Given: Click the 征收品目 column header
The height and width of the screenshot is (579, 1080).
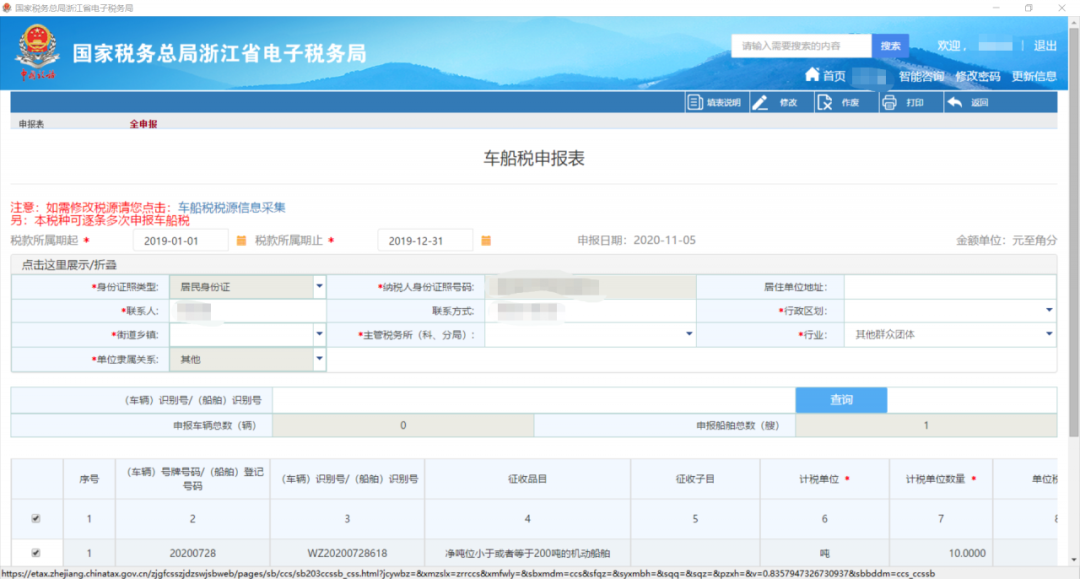Looking at the screenshot, I should click(528, 479).
